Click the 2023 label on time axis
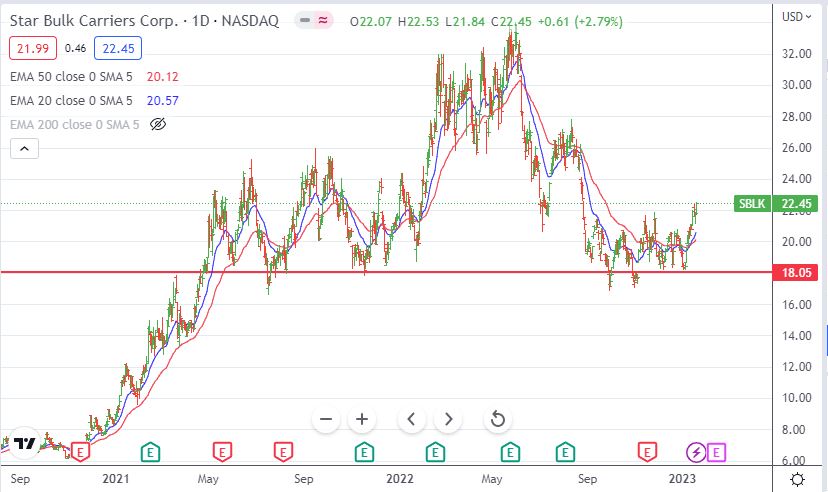 point(682,479)
